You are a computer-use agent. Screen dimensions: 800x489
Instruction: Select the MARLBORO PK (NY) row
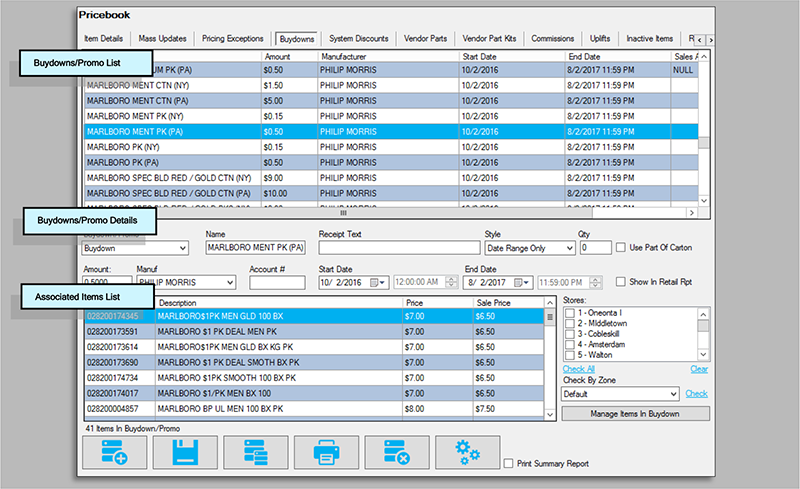(391, 147)
